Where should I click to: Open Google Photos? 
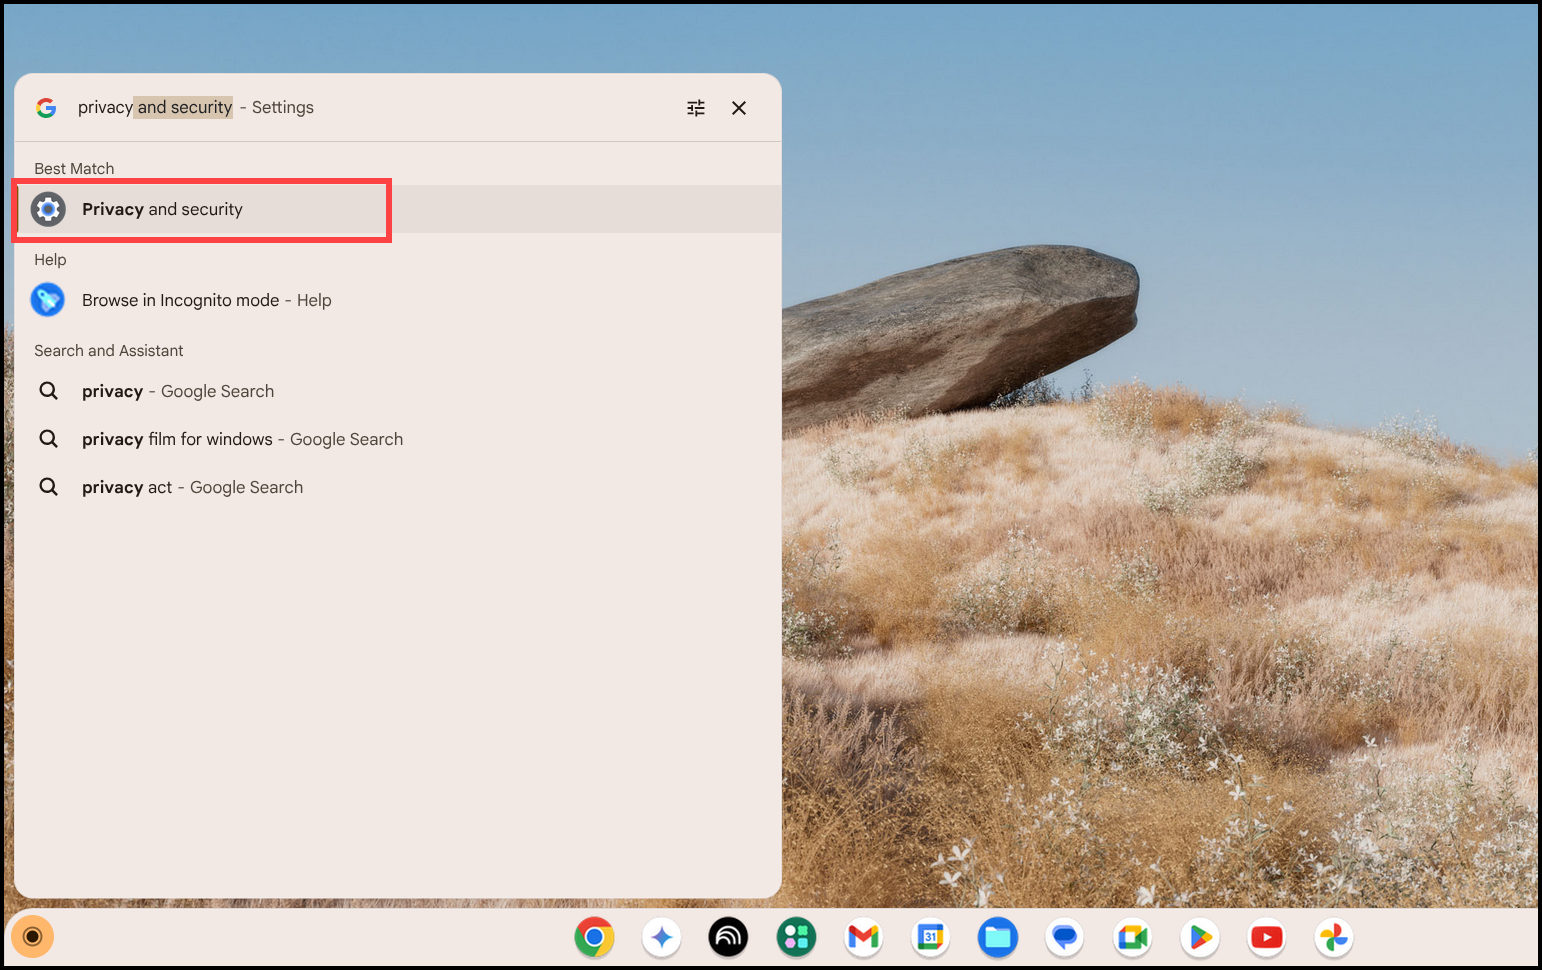pos(1333,937)
